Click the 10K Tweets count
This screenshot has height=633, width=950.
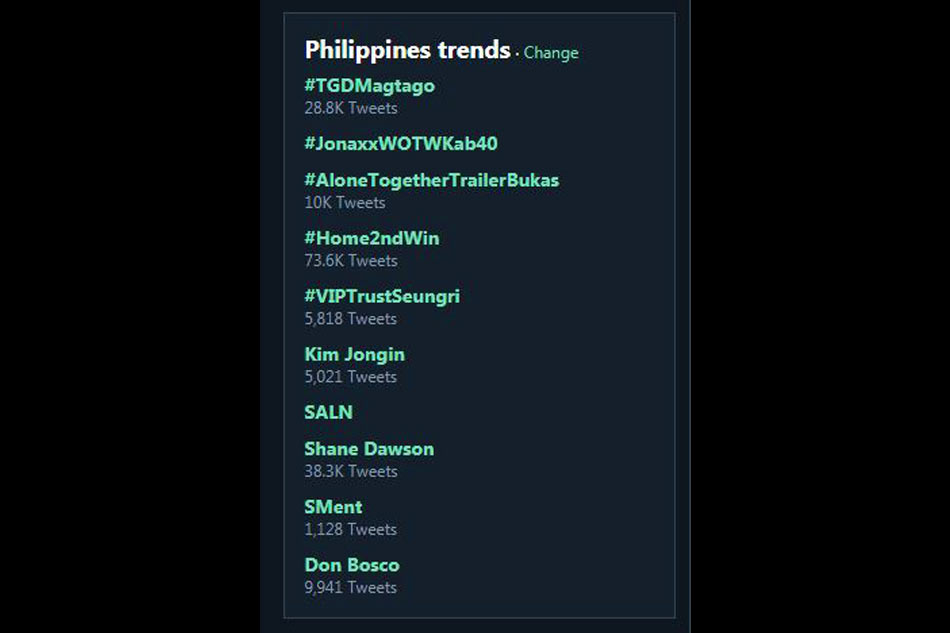click(345, 203)
